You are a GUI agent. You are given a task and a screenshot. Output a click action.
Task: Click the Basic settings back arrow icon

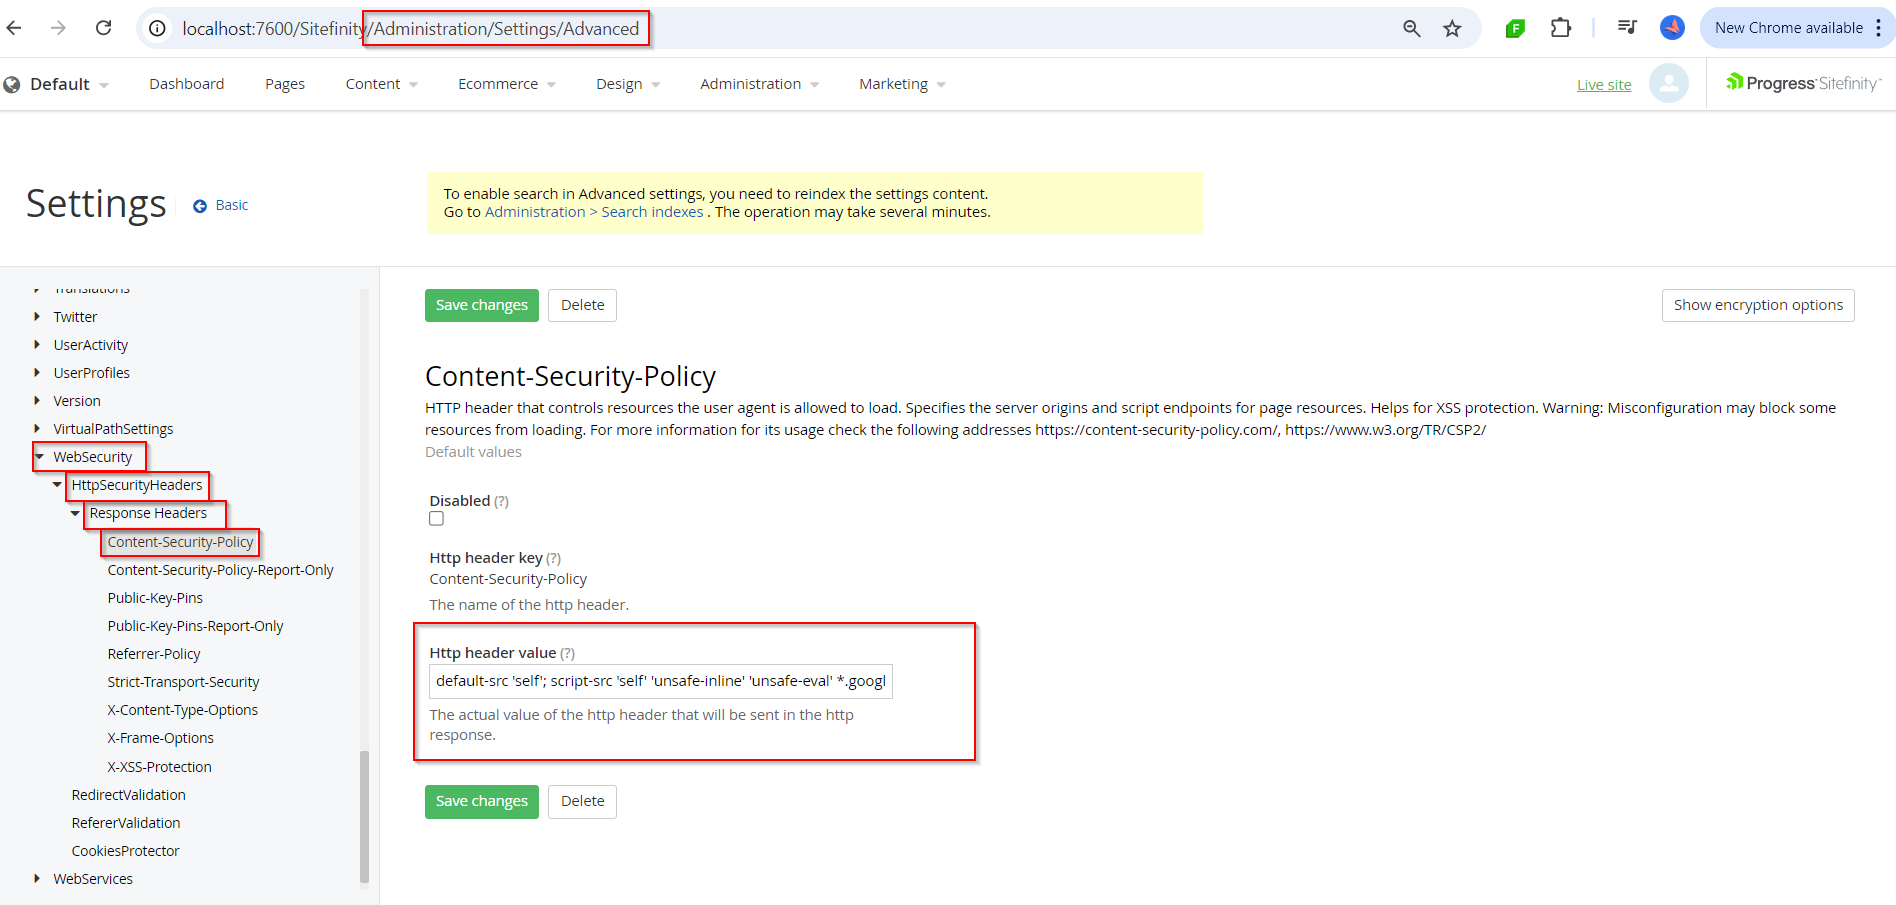coord(200,205)
